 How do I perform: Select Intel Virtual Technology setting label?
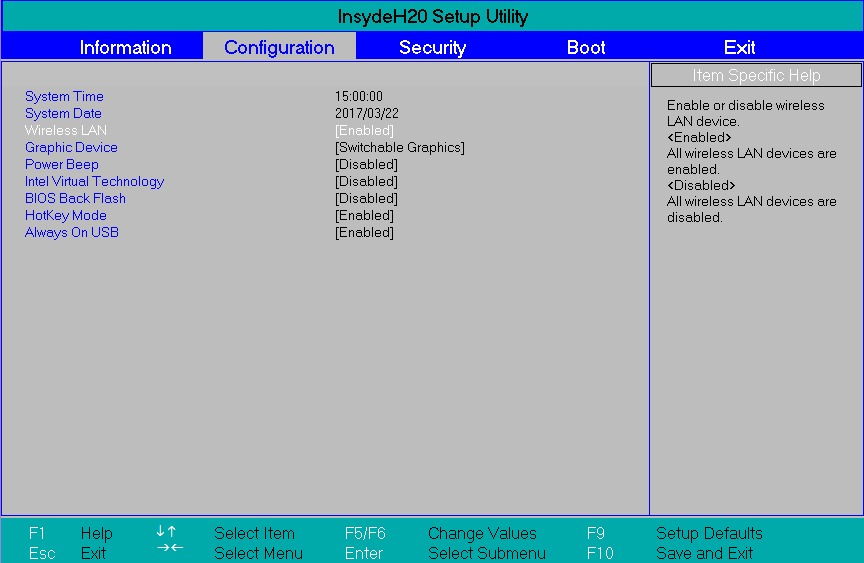tap(95, 182)
